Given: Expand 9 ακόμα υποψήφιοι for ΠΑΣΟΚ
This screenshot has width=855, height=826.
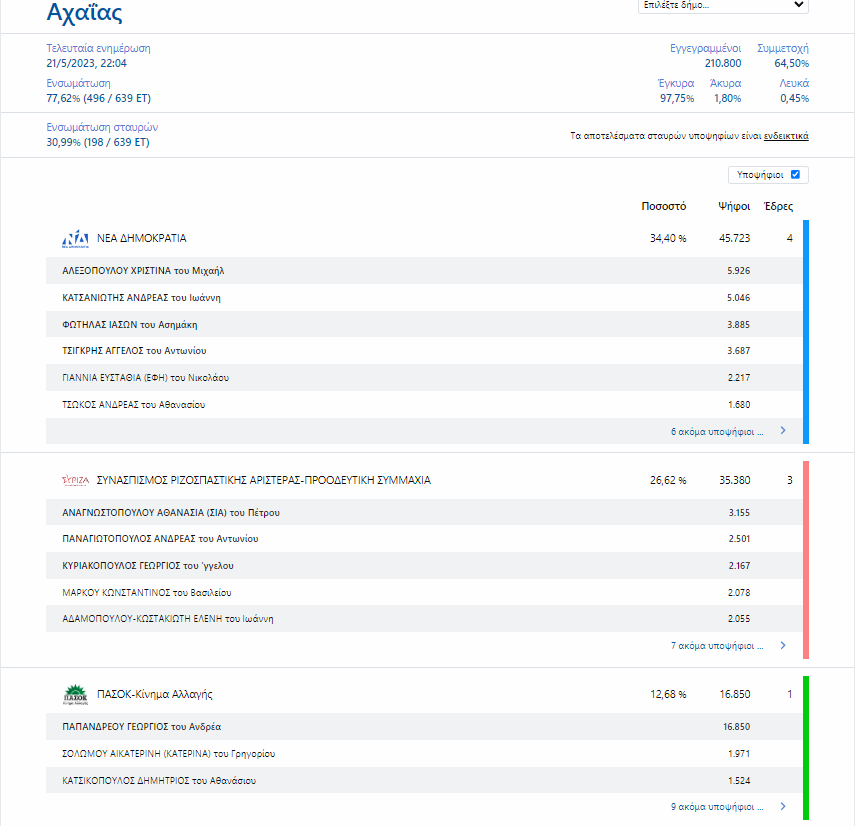Looking at the screenshot, I should pos(716,806).
